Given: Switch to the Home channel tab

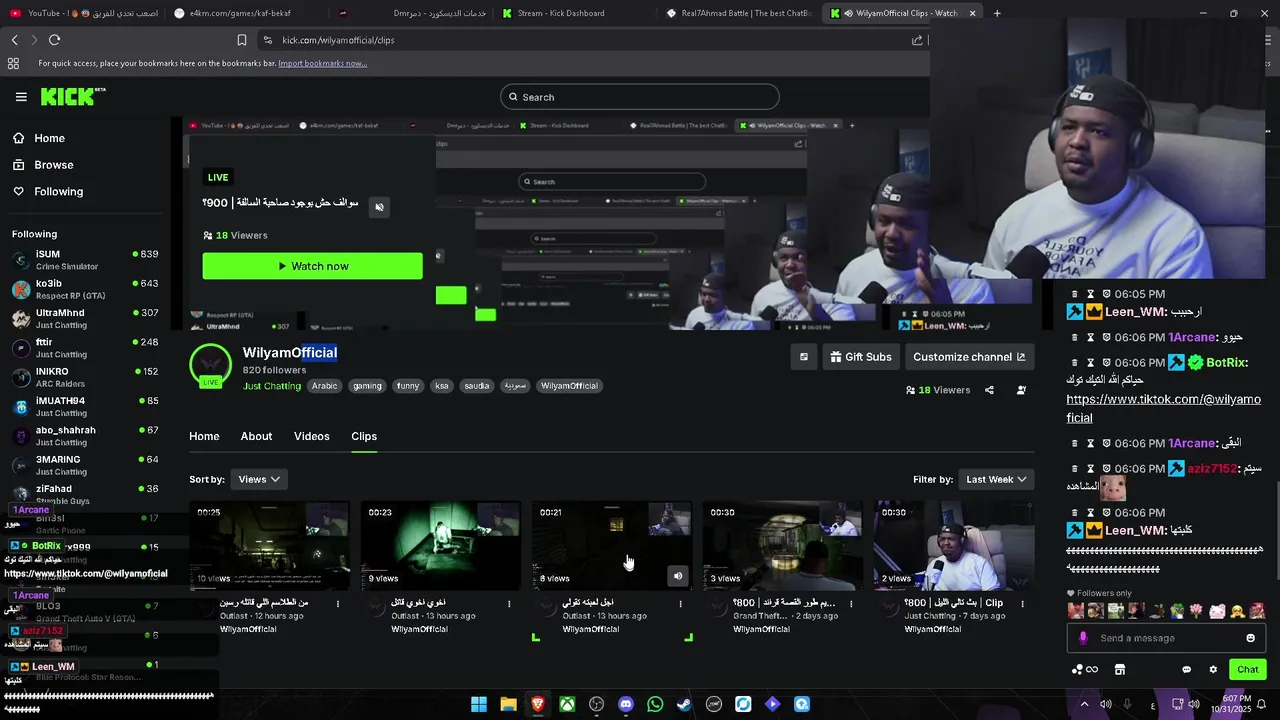Looking at the screenshot, I should [204, 436].
